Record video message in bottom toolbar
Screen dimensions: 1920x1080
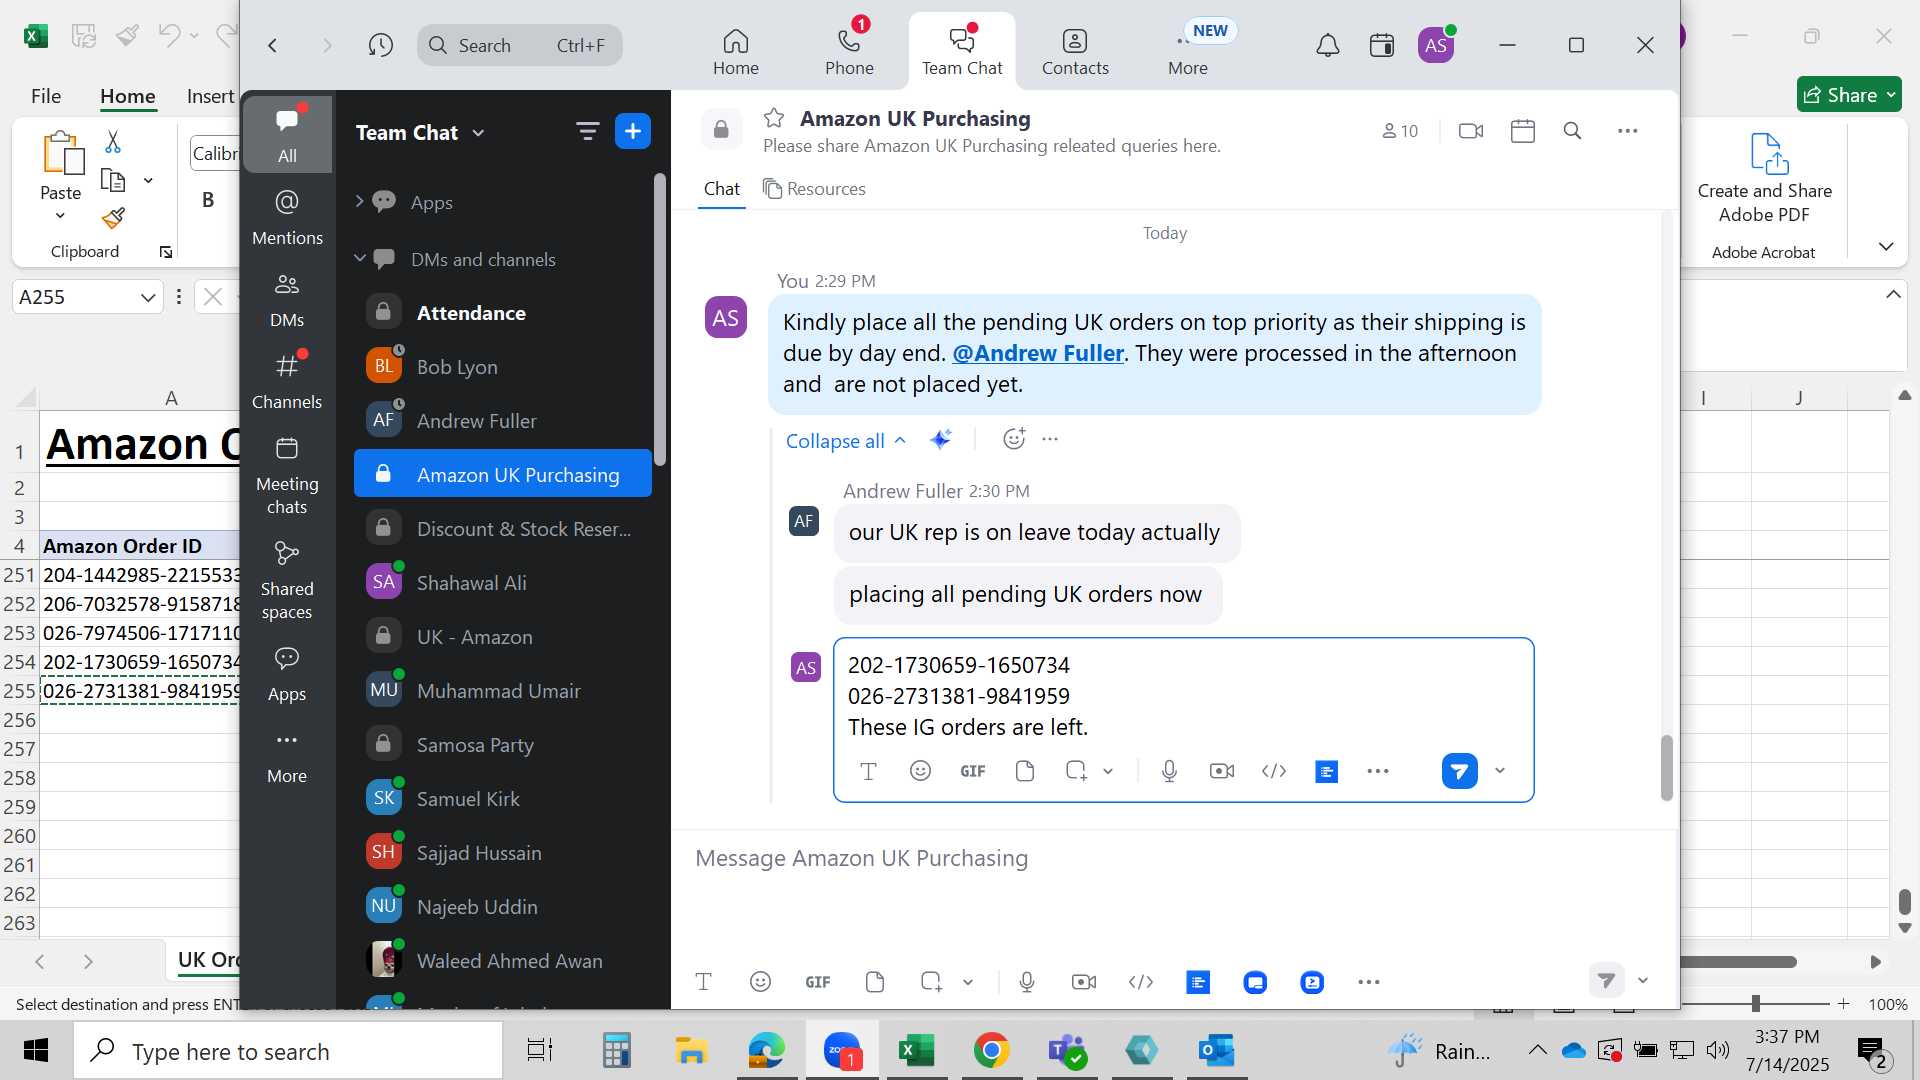click(x=1083, y=982)
